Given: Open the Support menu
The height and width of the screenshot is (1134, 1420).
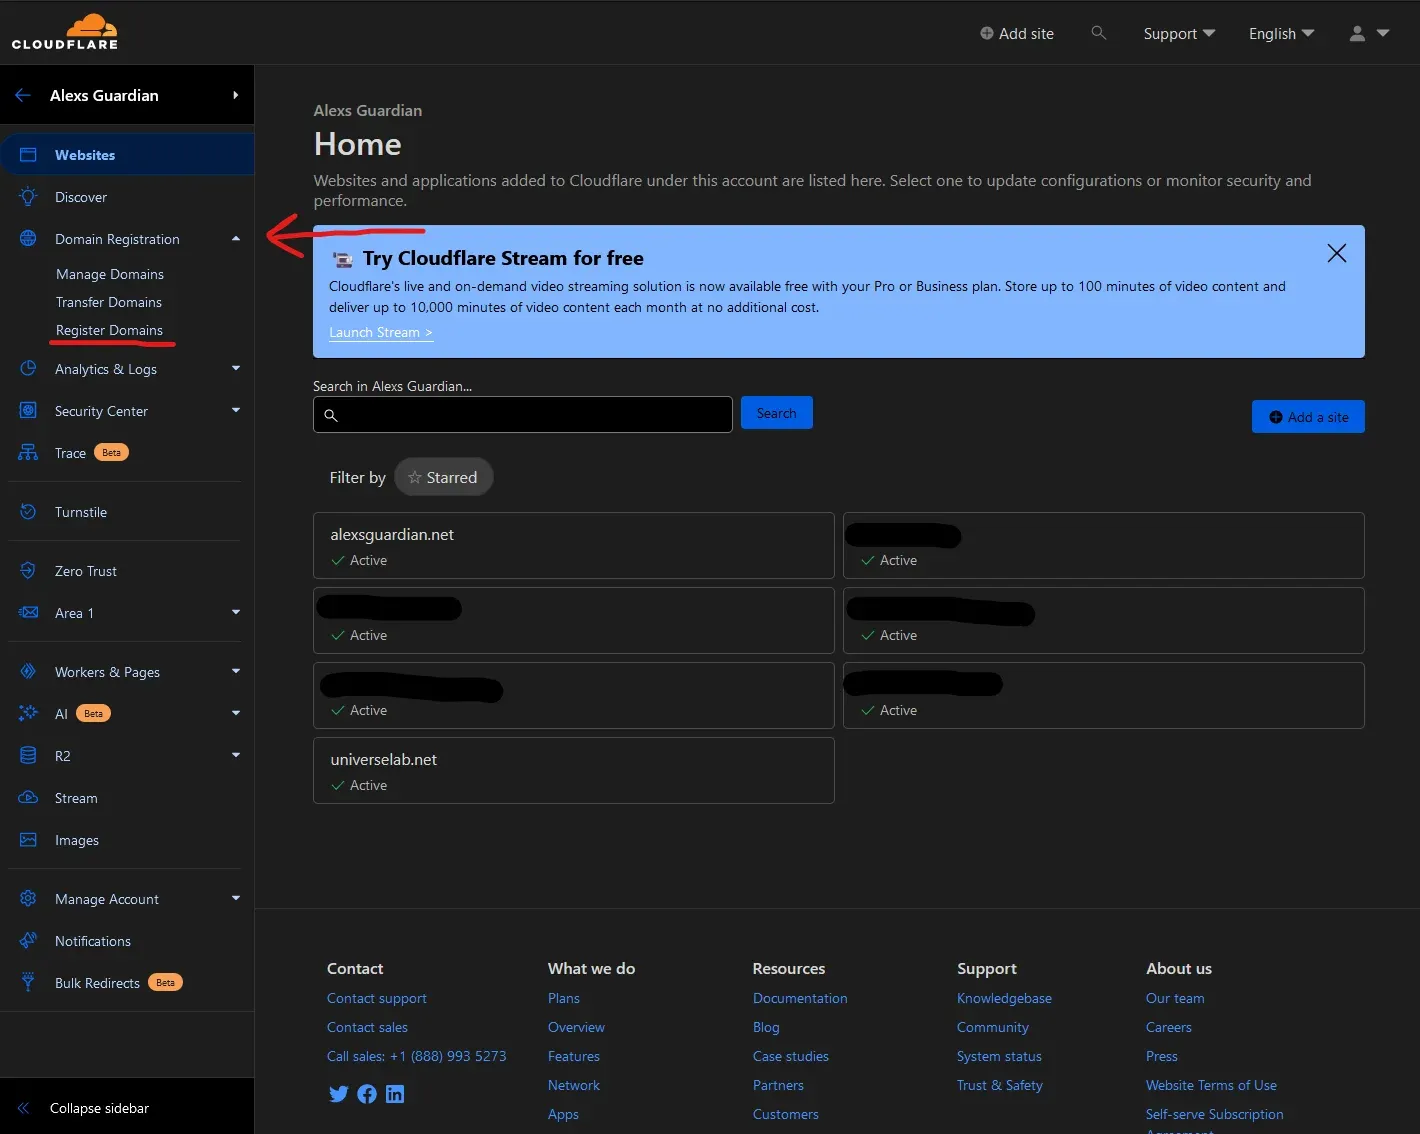Looking at the screenshot, I should click(x=1178, y=33).
